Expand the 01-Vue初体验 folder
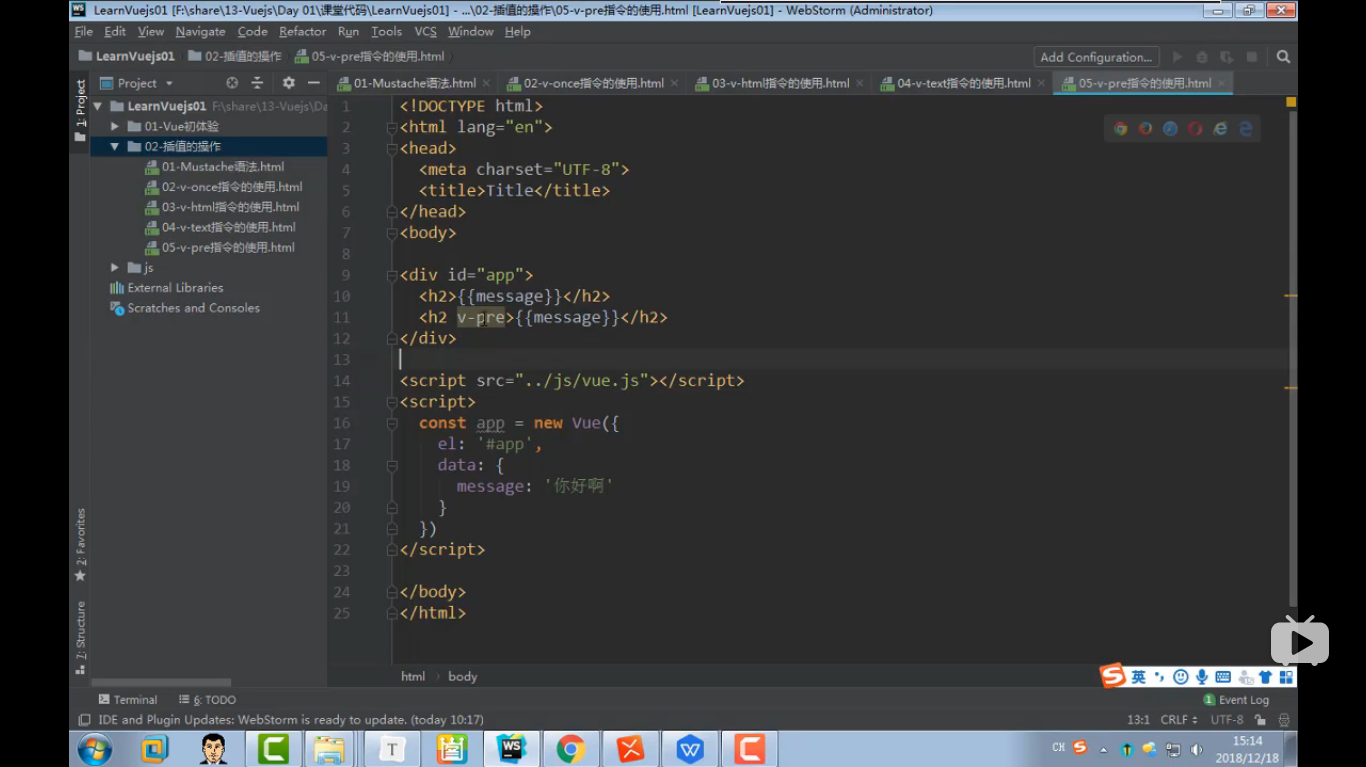Screen dimensions: 1366x767 115,126
